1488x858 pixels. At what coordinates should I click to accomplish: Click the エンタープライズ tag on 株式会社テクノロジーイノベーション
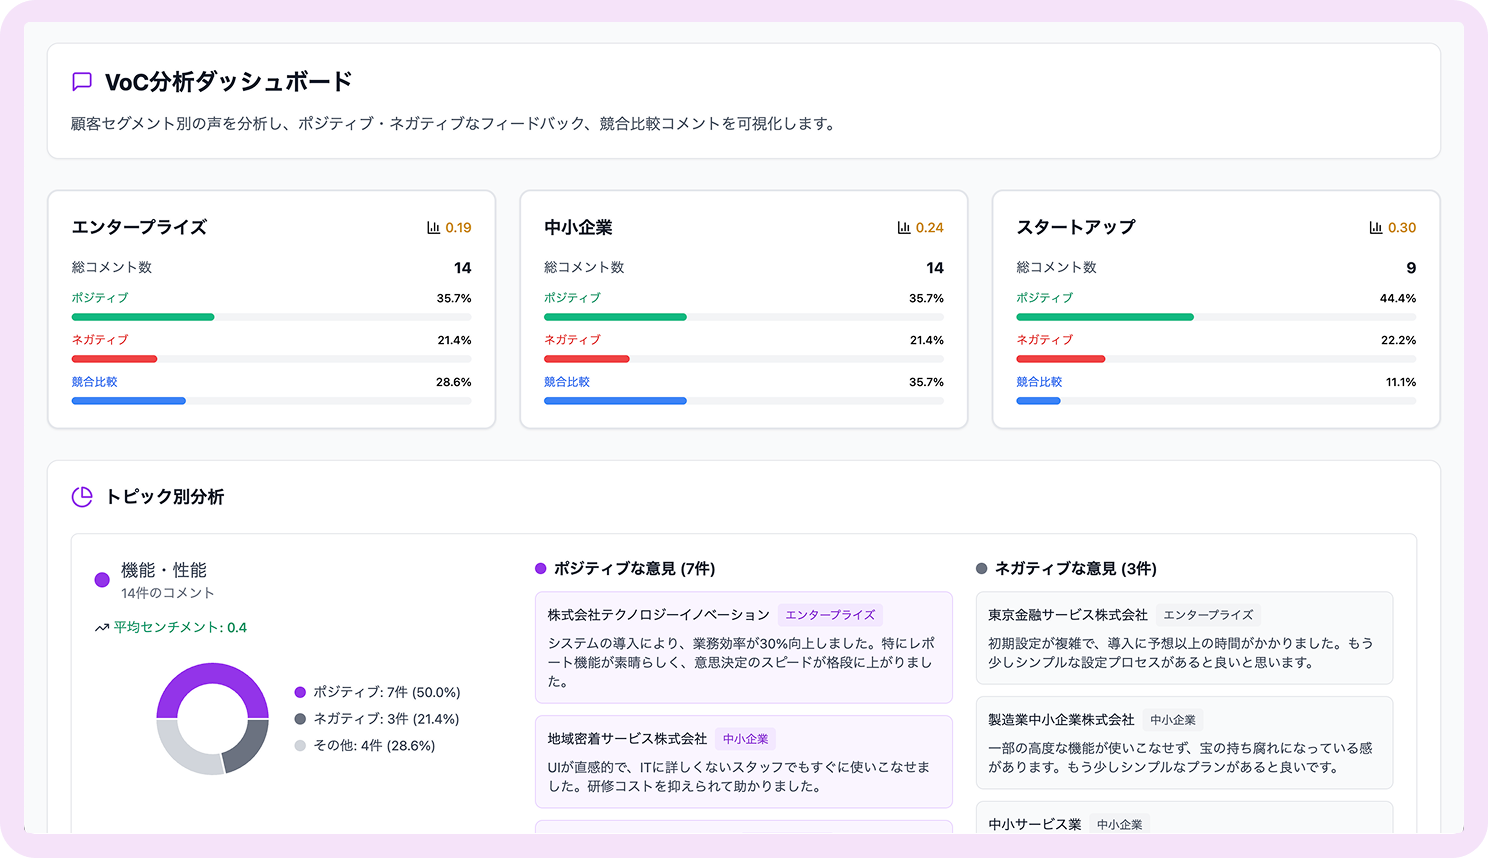(830, 615)
